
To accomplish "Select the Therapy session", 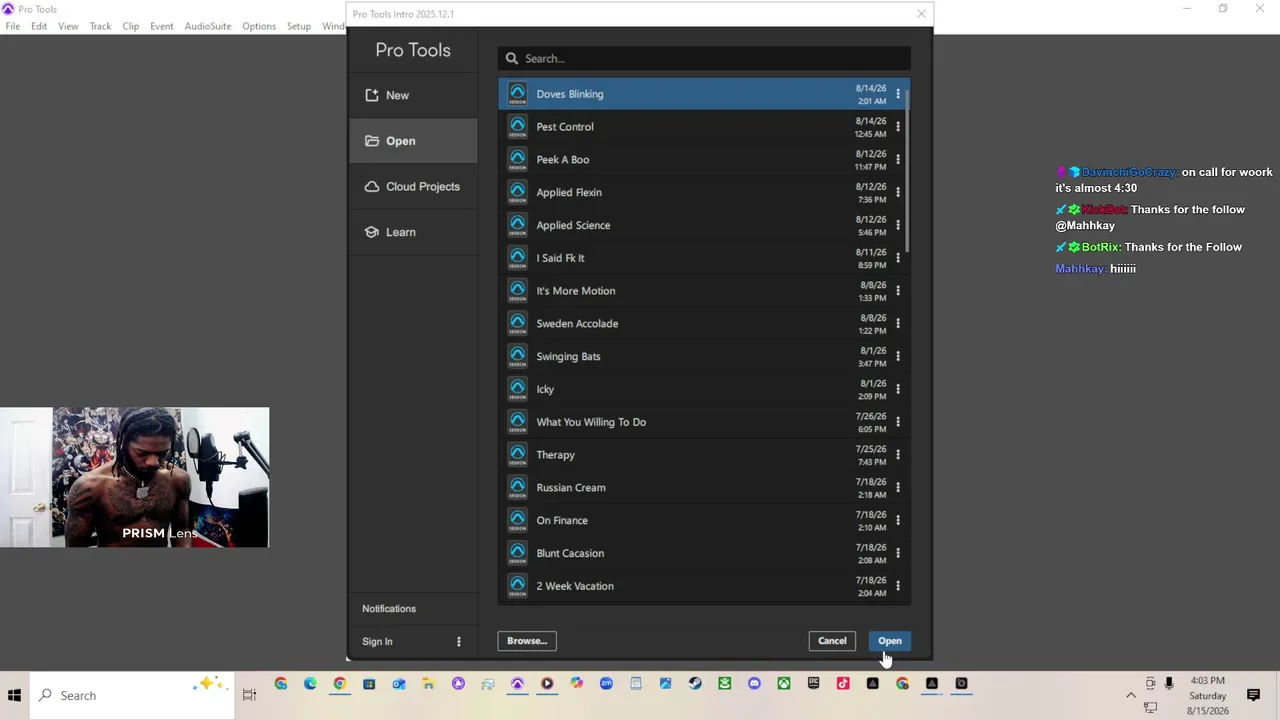I will pos(704,455).
